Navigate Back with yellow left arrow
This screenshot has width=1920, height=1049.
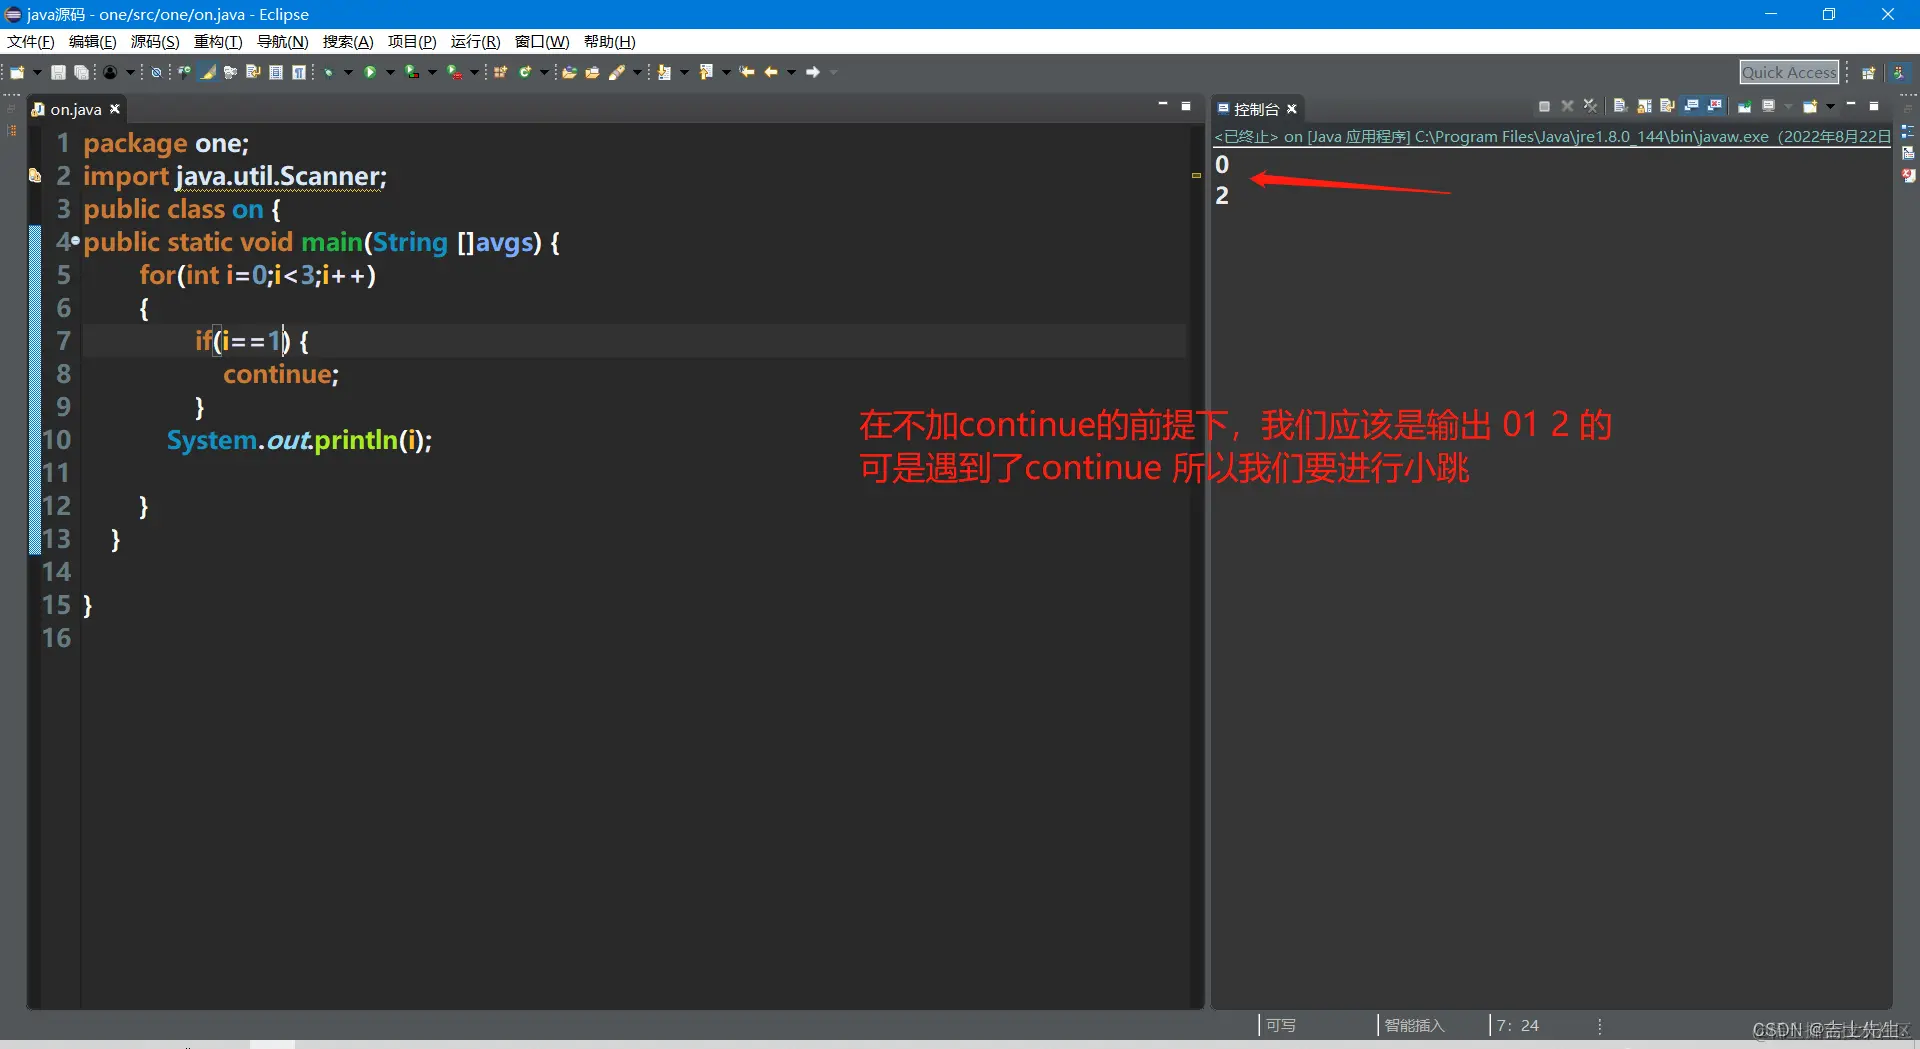tap(771, 72)
